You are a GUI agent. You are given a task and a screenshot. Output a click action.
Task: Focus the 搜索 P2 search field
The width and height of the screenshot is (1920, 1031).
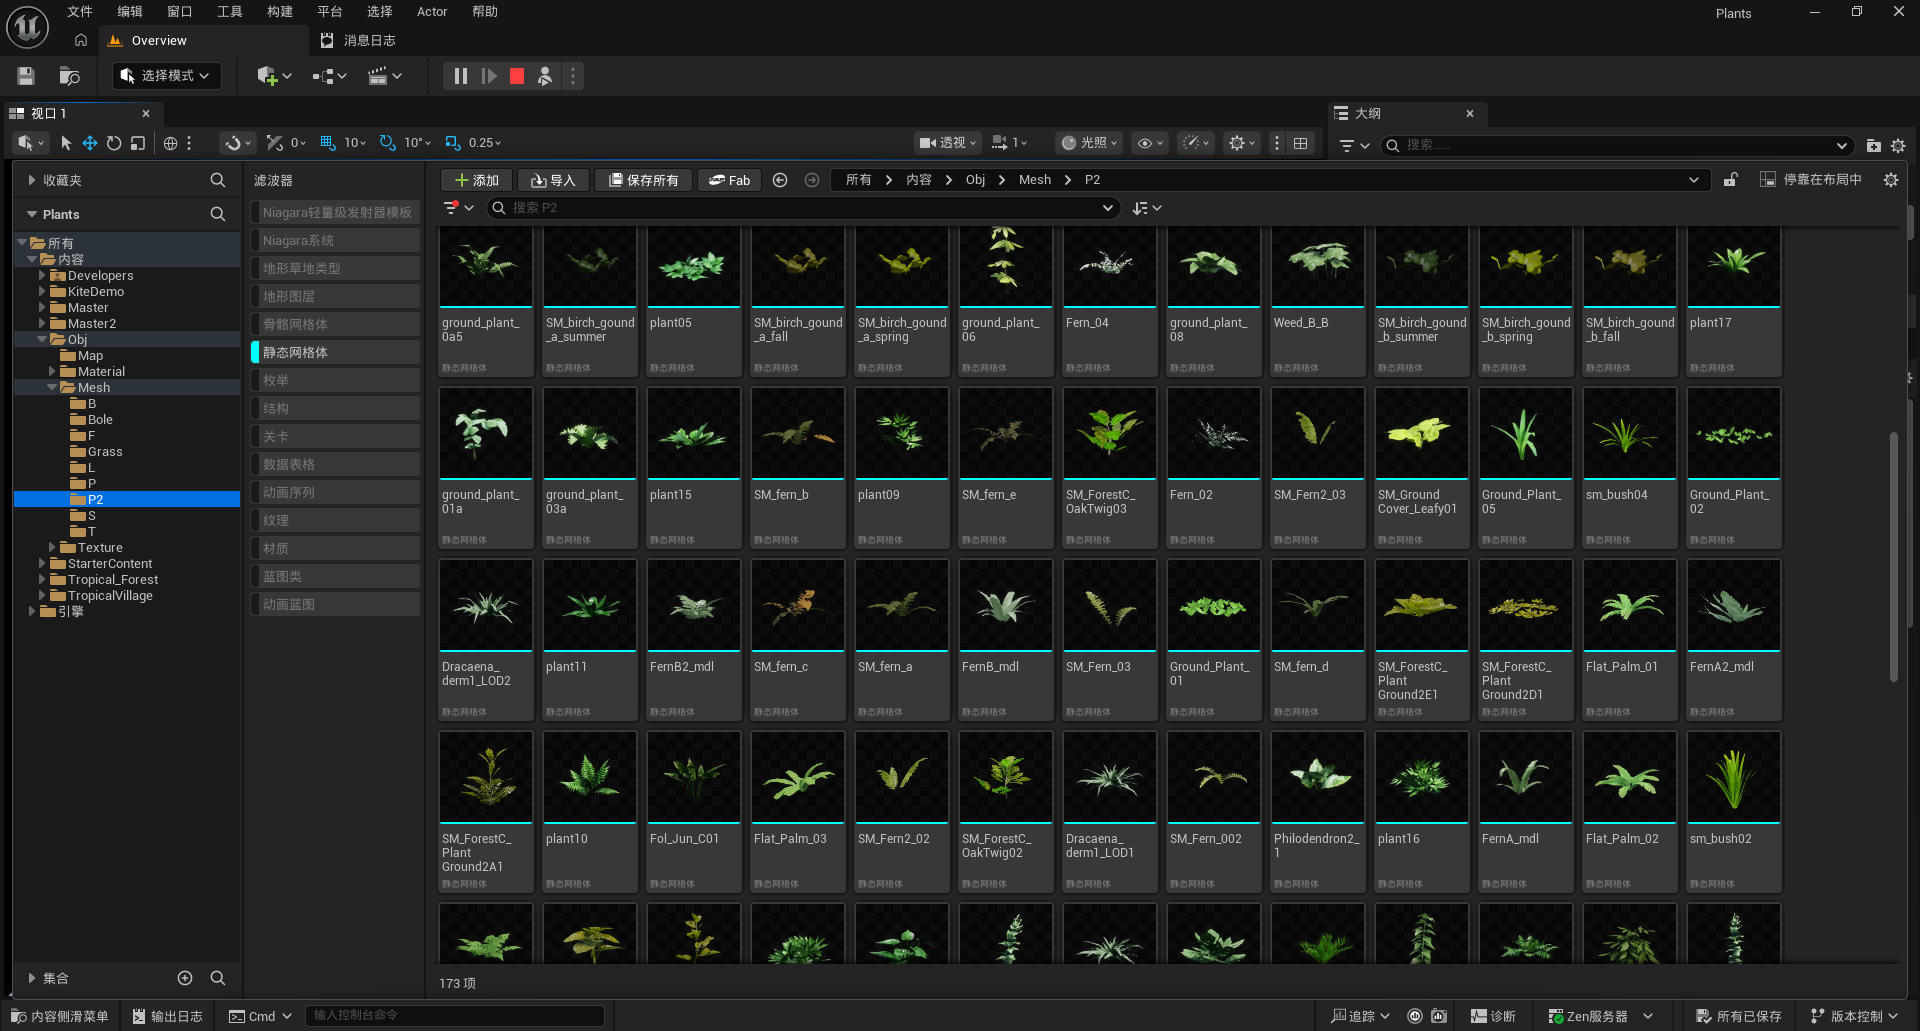click(803, 208)
